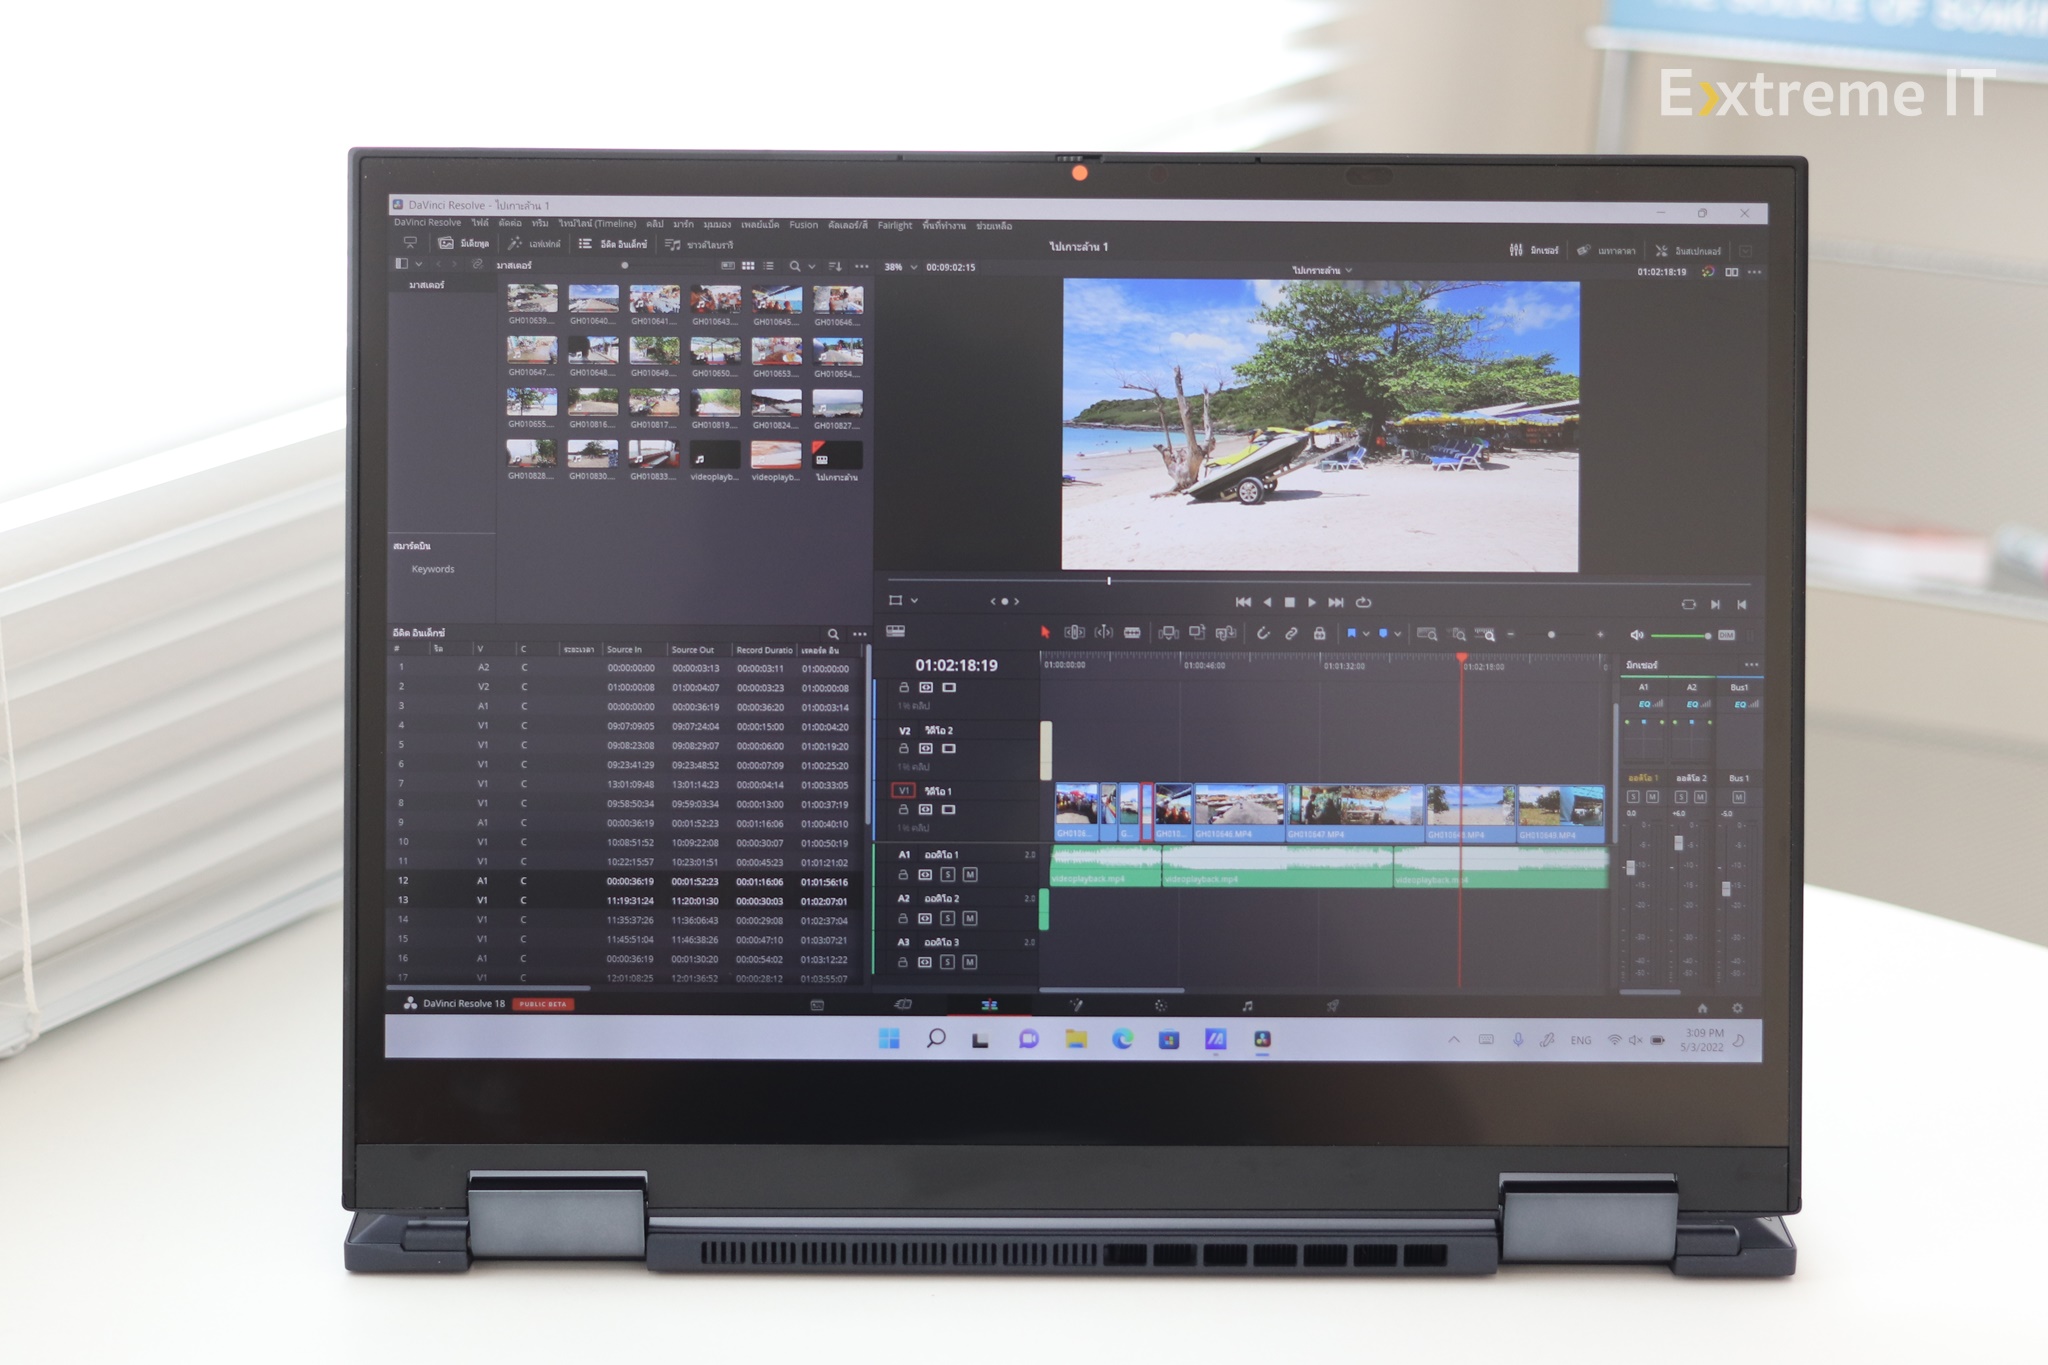Click the timeline zoom minus button
The width and height of the screenshot is (2048, 1365).
point(1511,635)
